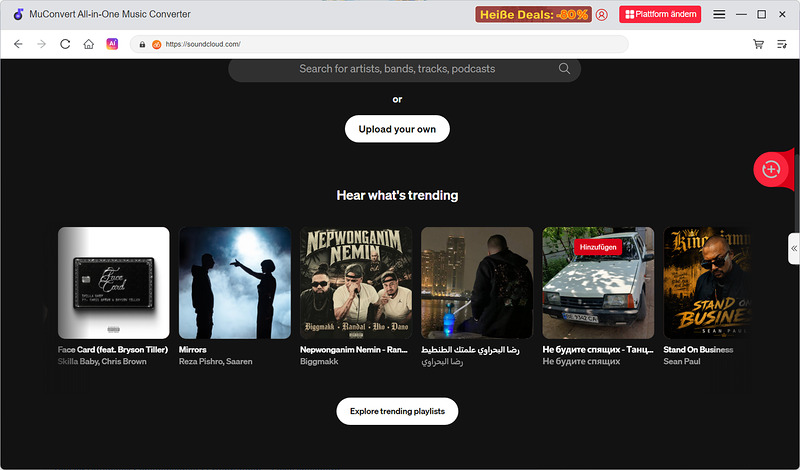
Task: Click Stand On Business track title
Action: 698,350
